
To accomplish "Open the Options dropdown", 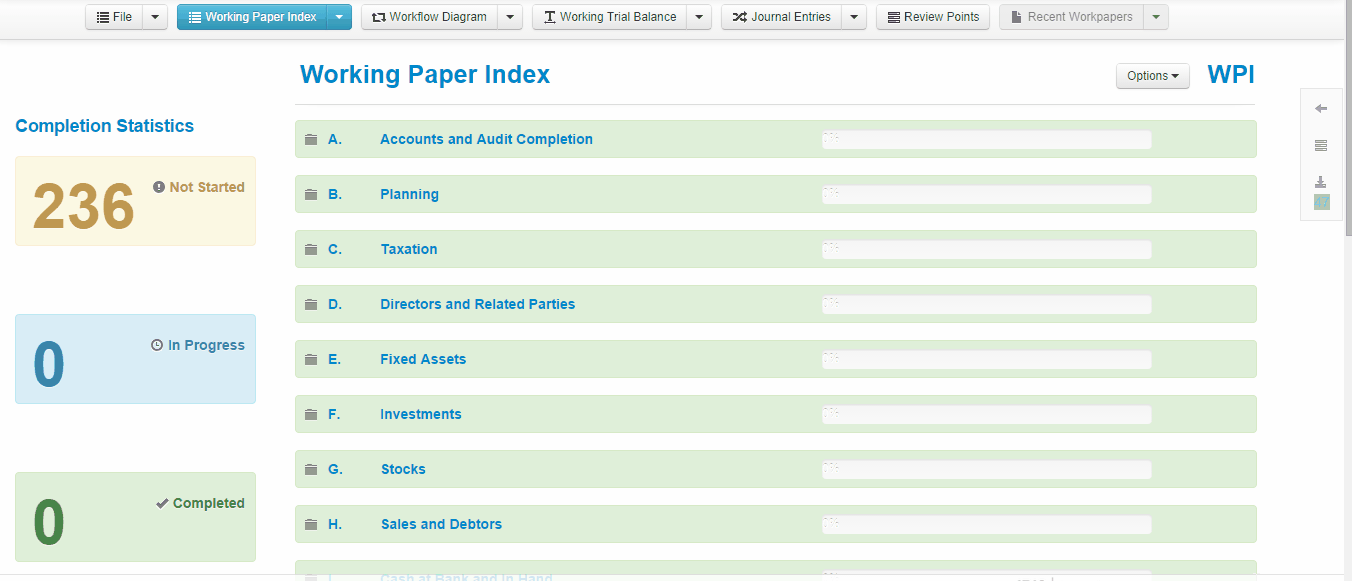I will [1152, 76].
